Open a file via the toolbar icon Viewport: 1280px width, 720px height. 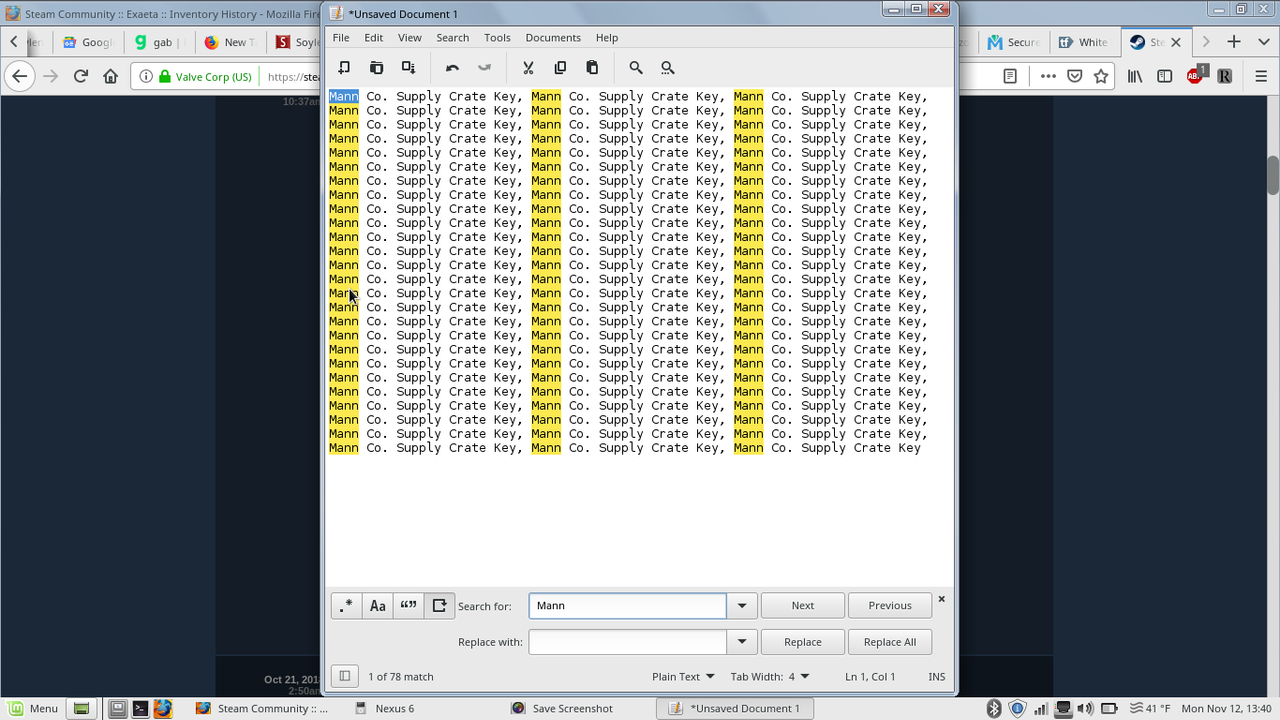pos(376,68)
